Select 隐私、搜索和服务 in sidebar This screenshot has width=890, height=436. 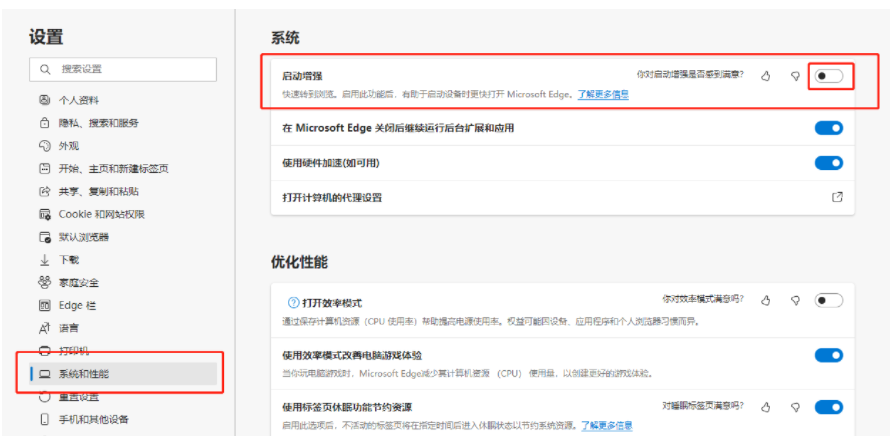click(x=98, y=123)
